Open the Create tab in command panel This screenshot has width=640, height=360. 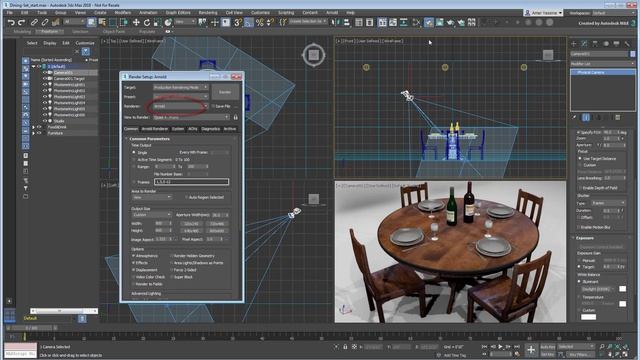[x=573, y=43]
